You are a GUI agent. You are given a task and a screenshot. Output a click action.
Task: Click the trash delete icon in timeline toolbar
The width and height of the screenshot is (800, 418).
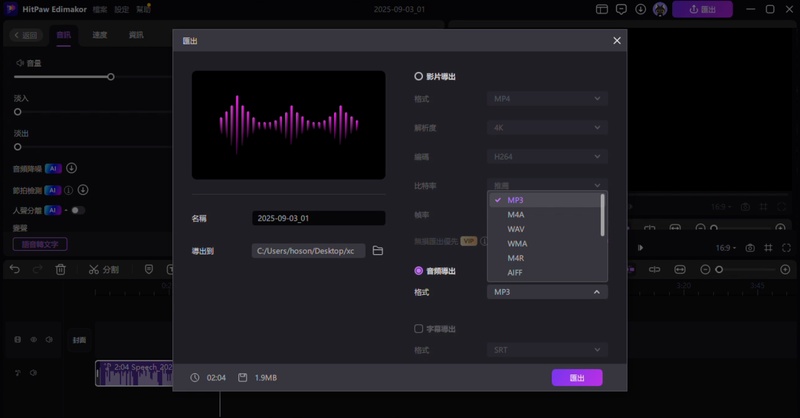(61, 270)
